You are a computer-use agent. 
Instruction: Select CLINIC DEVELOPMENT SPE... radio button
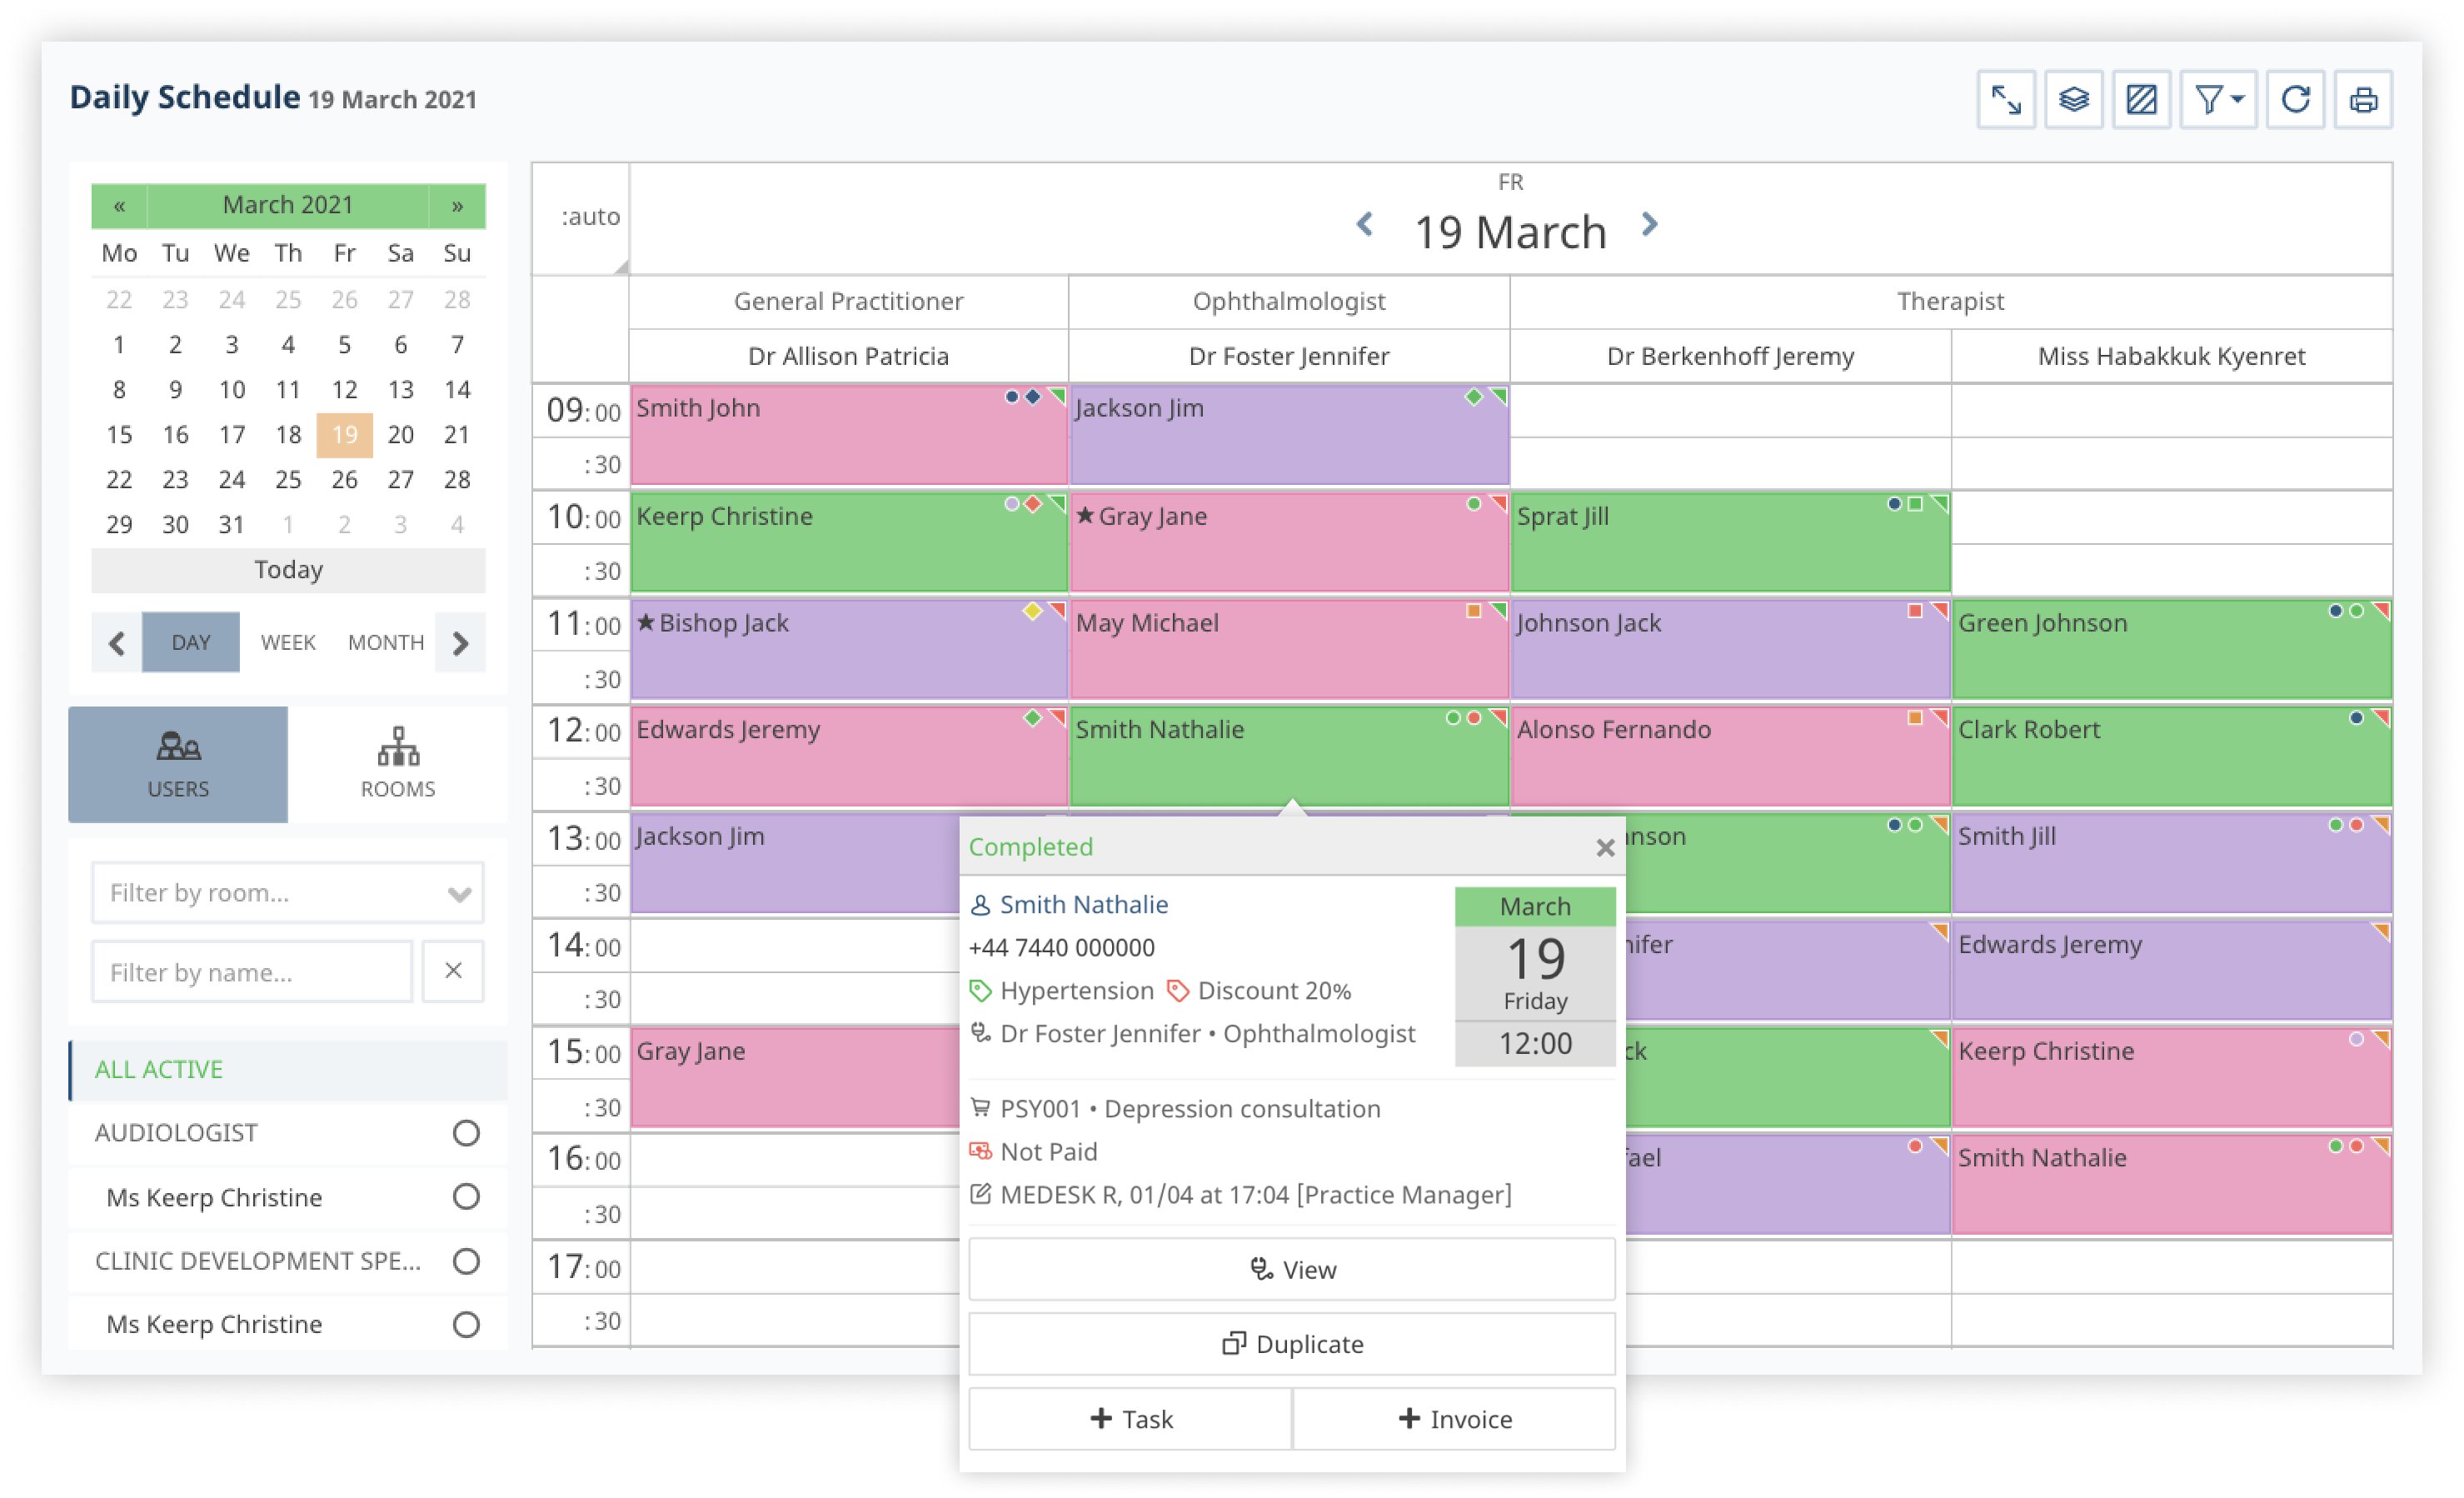click(466, 1261)
